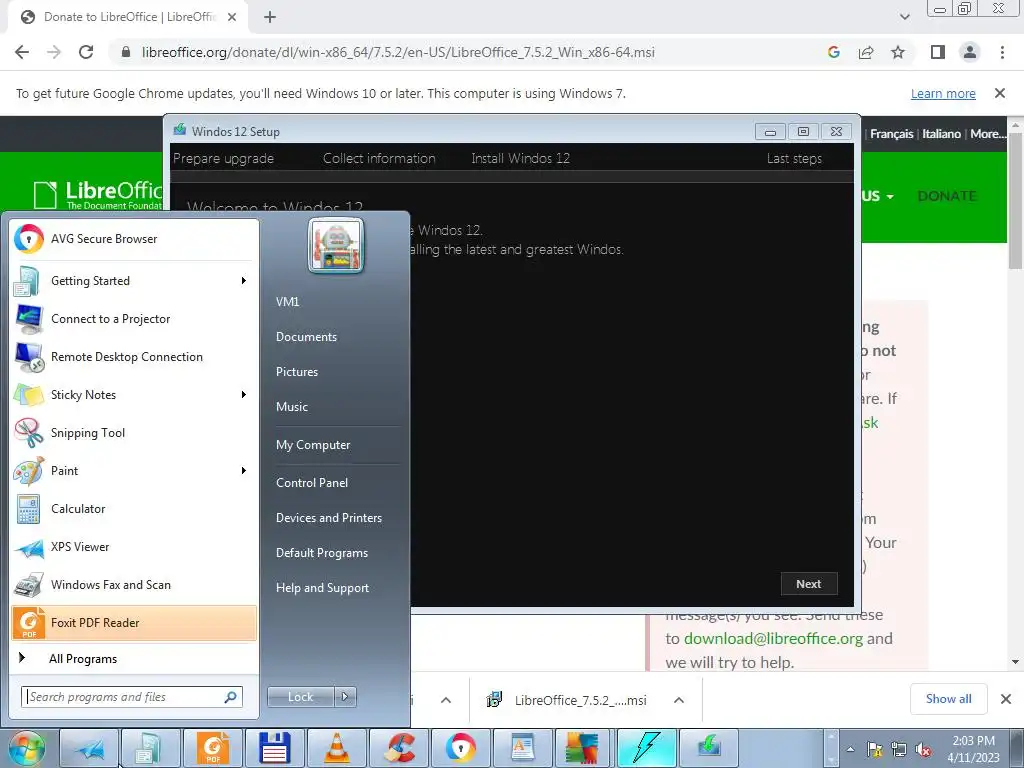Start the Snipping Tool
This screenshot has width=1024, height=768.
135,432
